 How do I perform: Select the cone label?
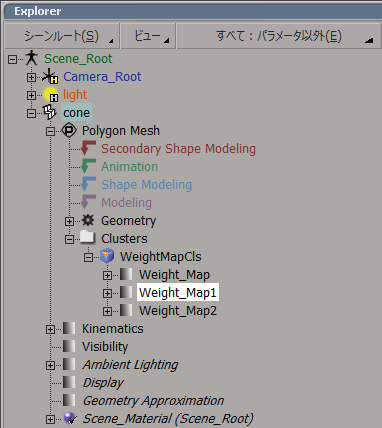click(76, 113)
